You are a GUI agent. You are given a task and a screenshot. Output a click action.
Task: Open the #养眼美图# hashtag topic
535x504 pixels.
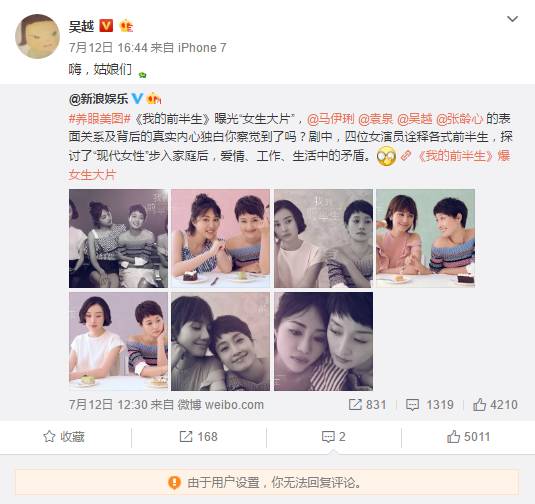100,119
